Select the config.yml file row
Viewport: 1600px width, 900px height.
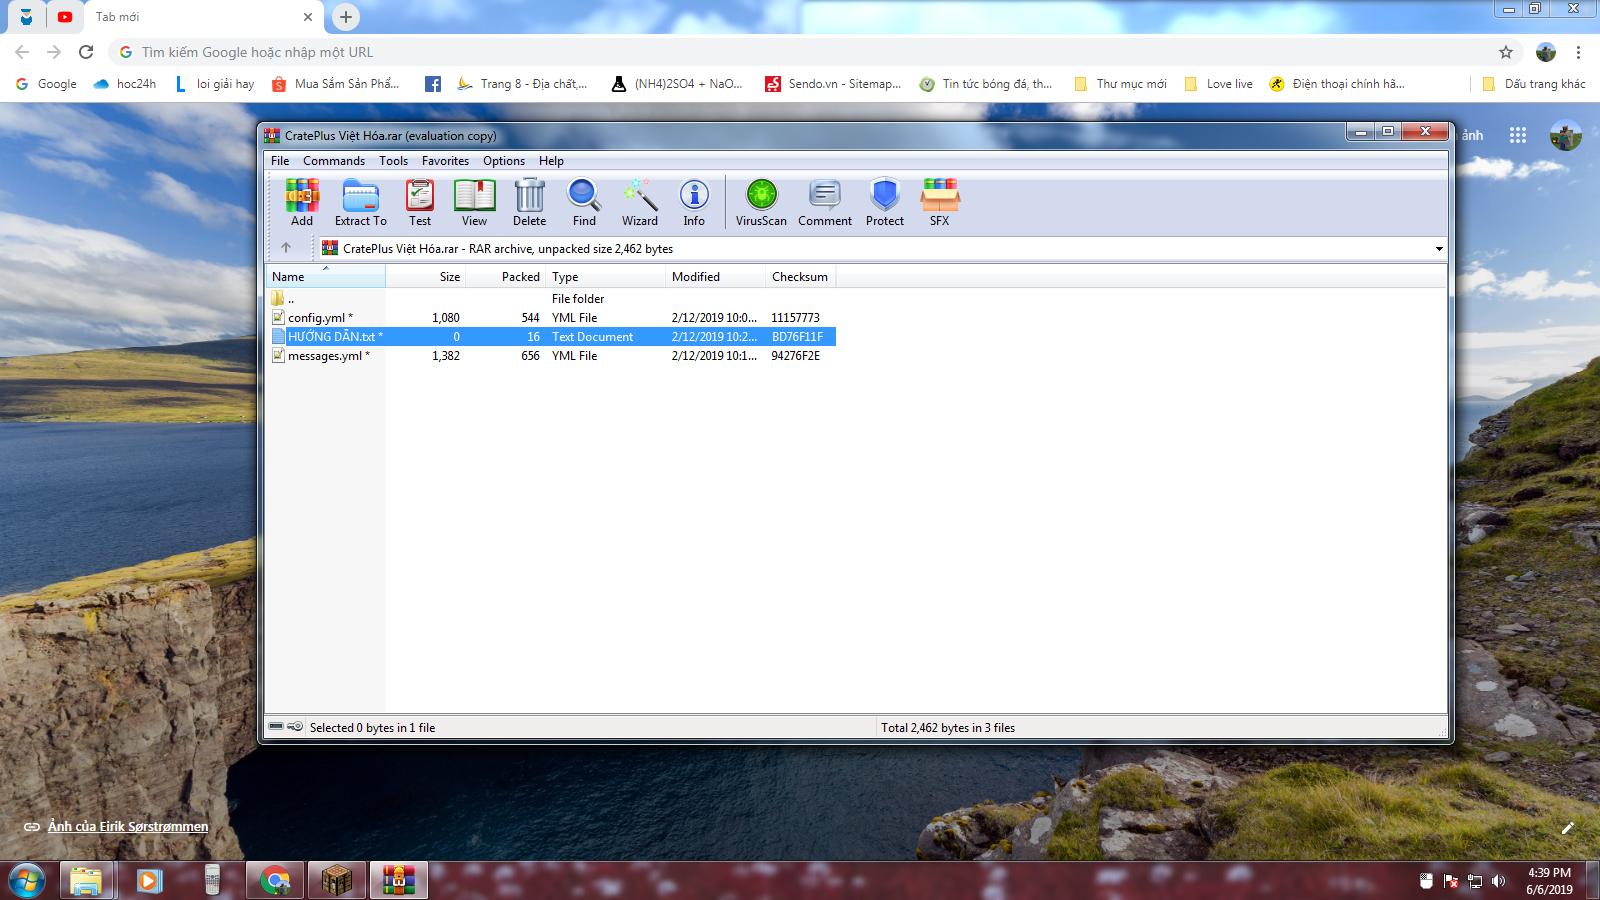551,318
